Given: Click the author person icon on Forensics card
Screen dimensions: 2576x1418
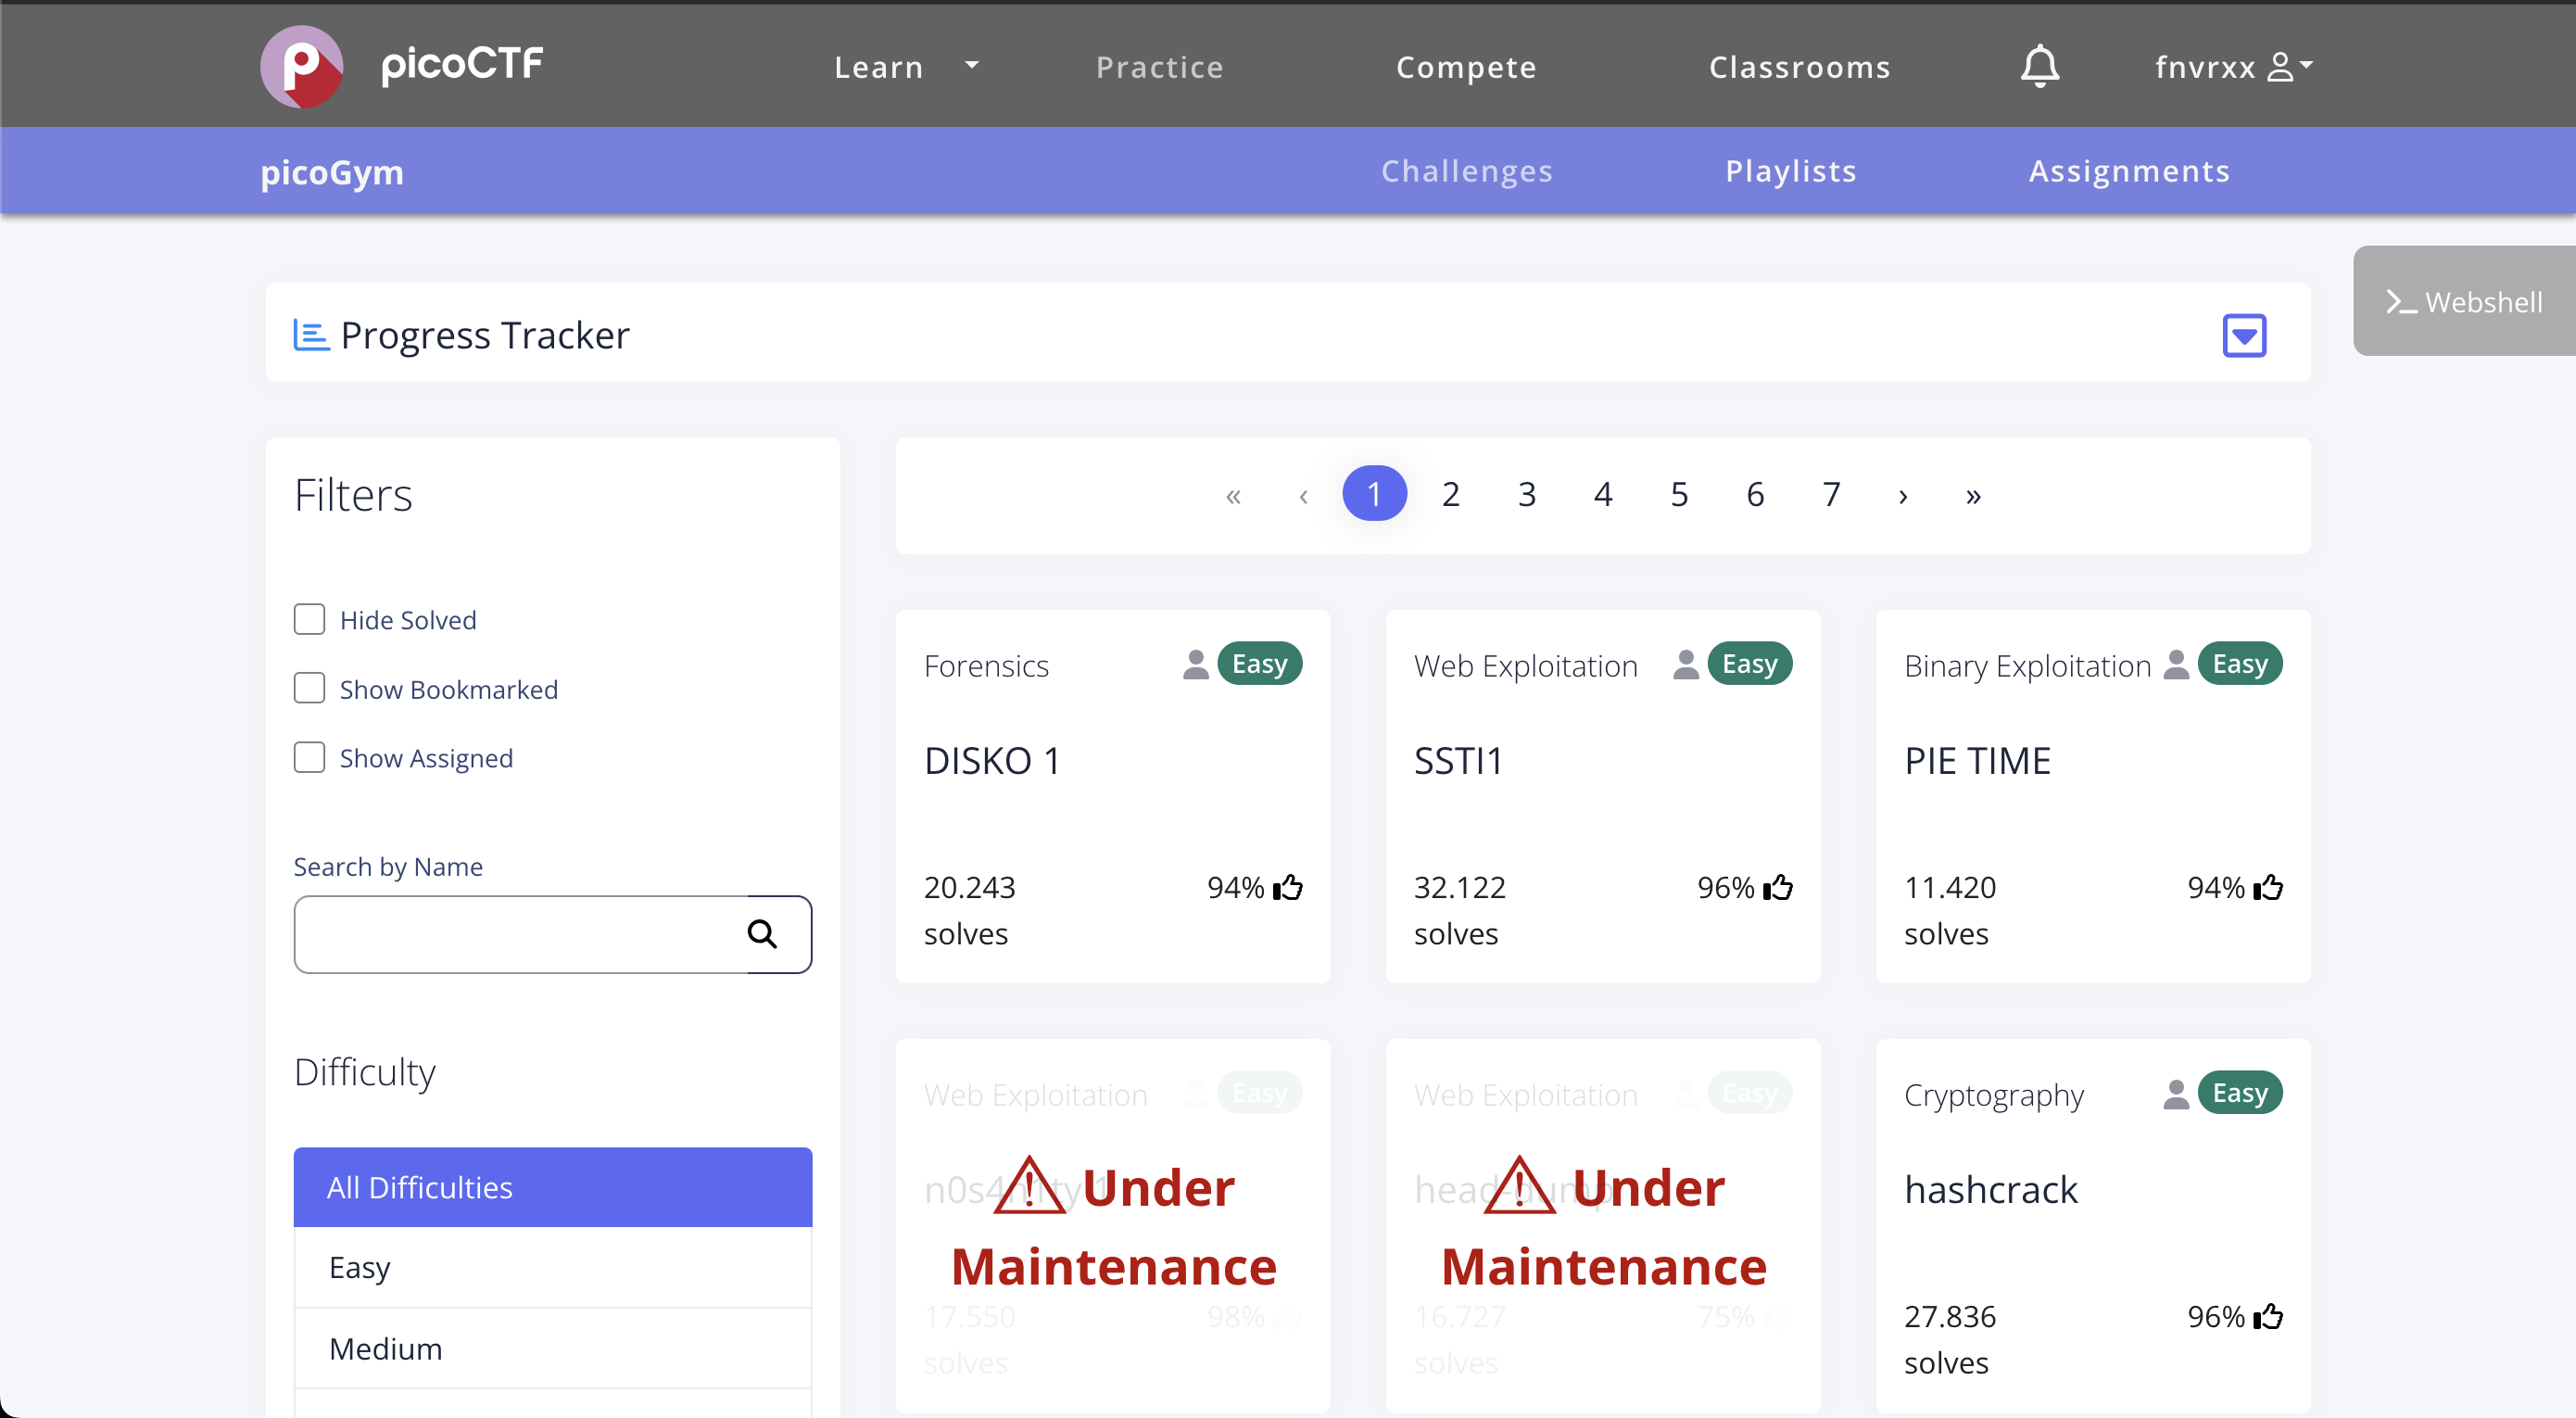Looking at the screenshot, I should tap(1195, 665).
